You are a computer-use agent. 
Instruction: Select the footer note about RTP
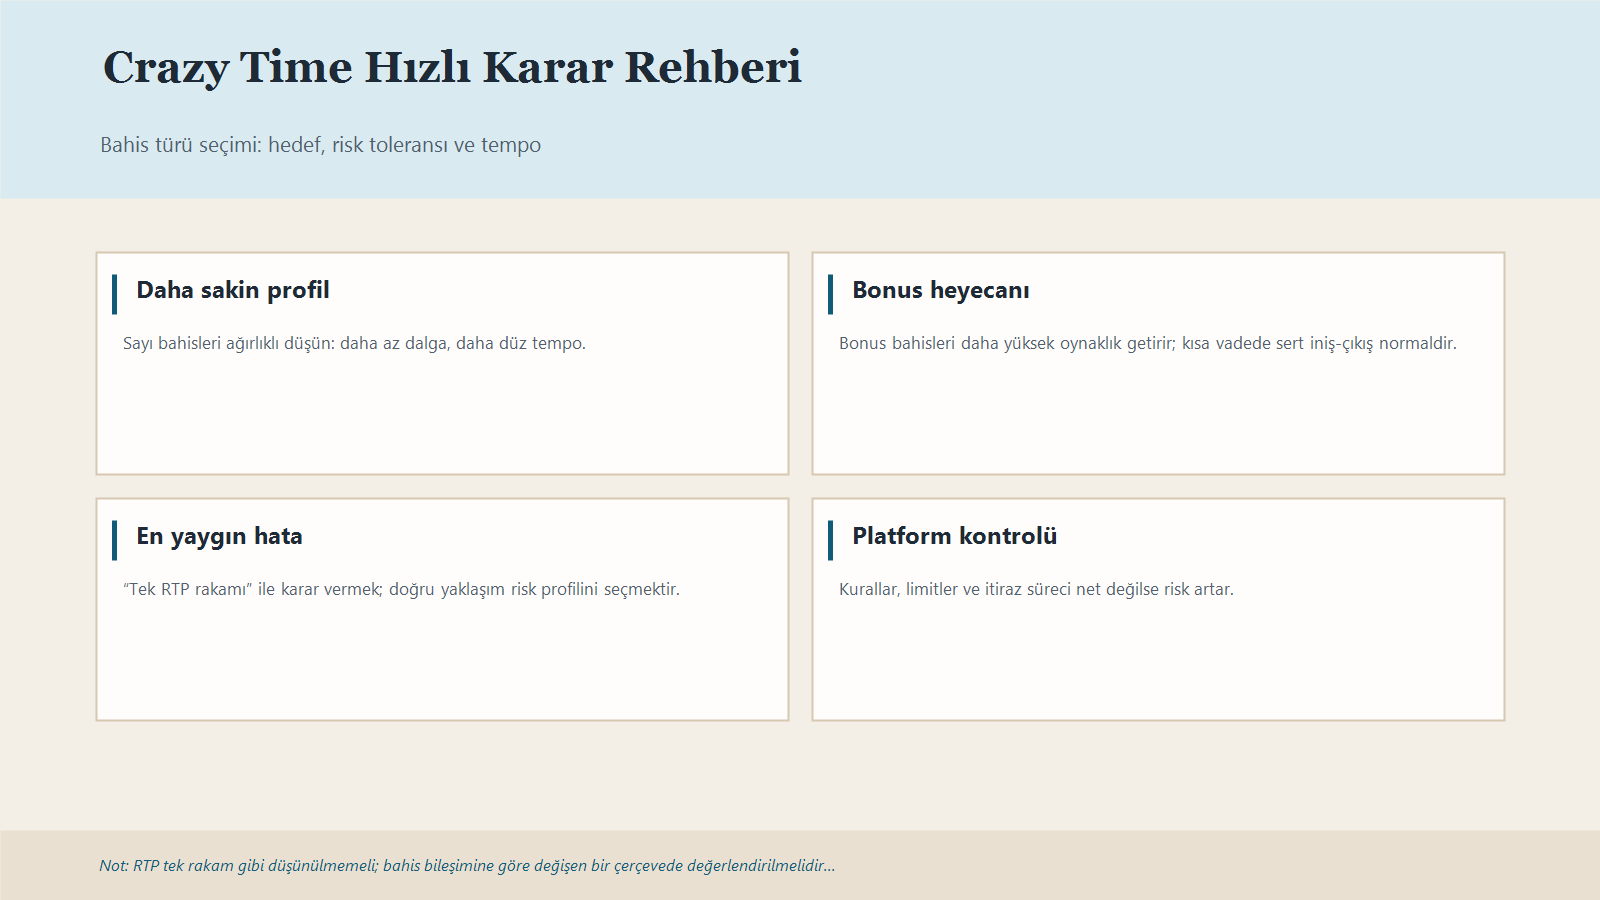click(x=466, y=866)
